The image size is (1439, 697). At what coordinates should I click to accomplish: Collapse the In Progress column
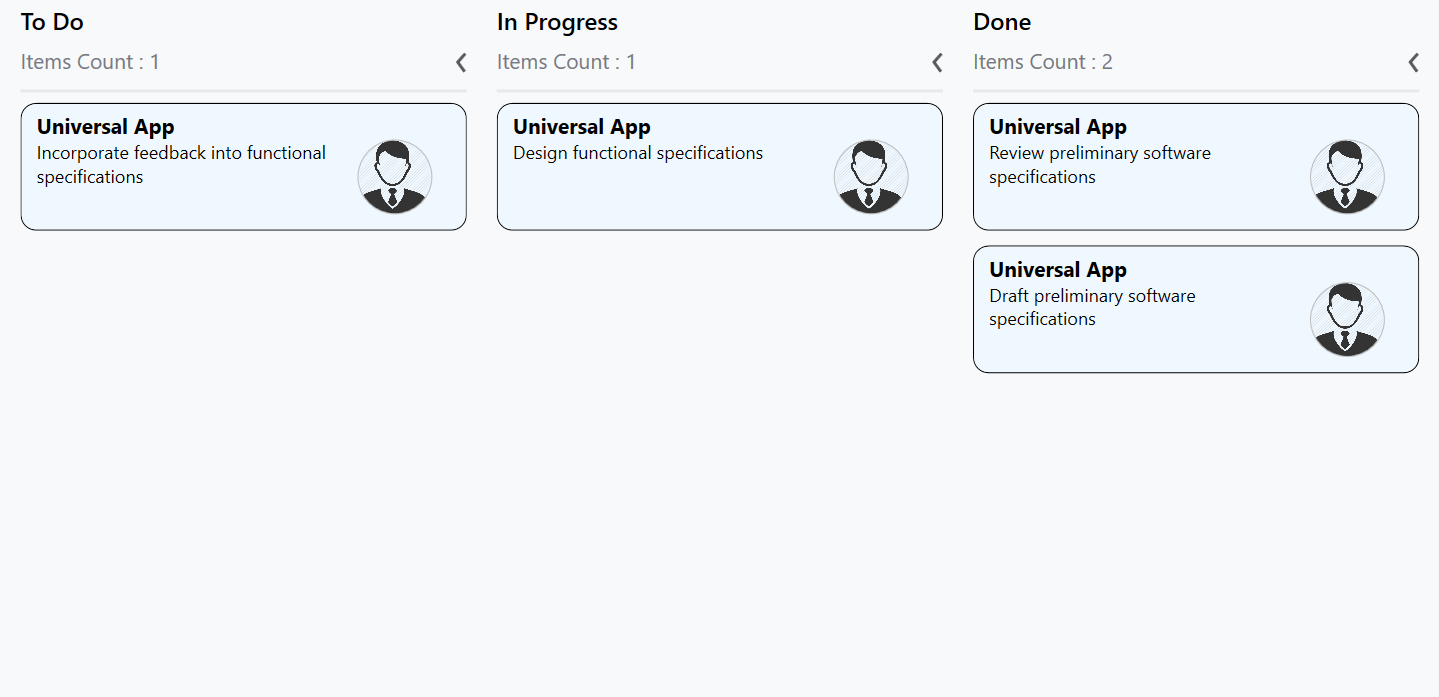(937, 63)
